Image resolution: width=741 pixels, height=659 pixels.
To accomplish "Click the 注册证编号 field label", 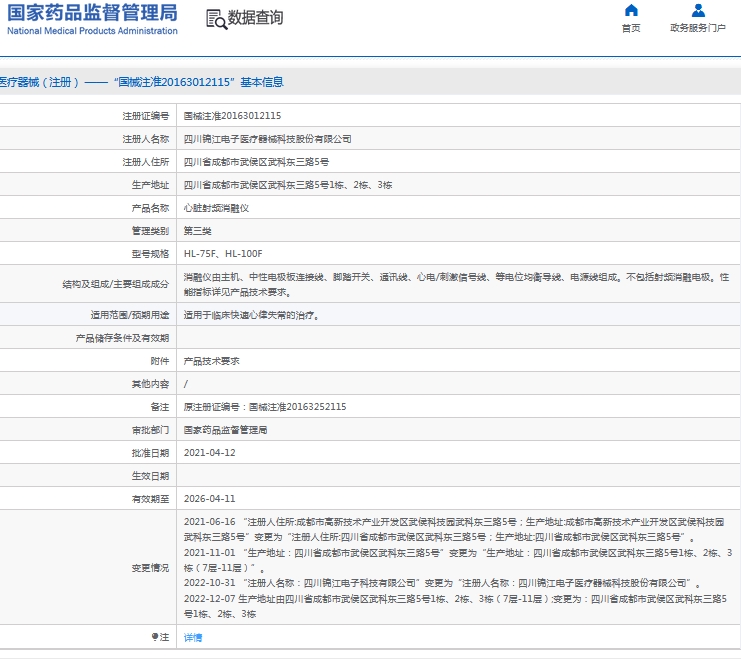I will (x=146, y=116).
